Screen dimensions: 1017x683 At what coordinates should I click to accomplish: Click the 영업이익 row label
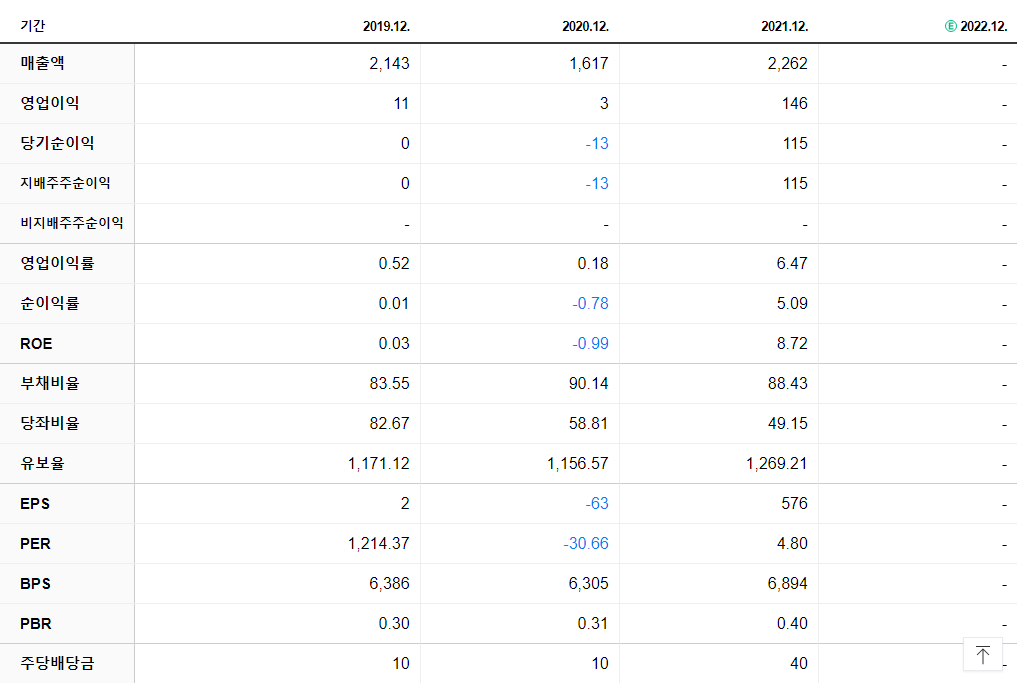[x=50, y=103]
